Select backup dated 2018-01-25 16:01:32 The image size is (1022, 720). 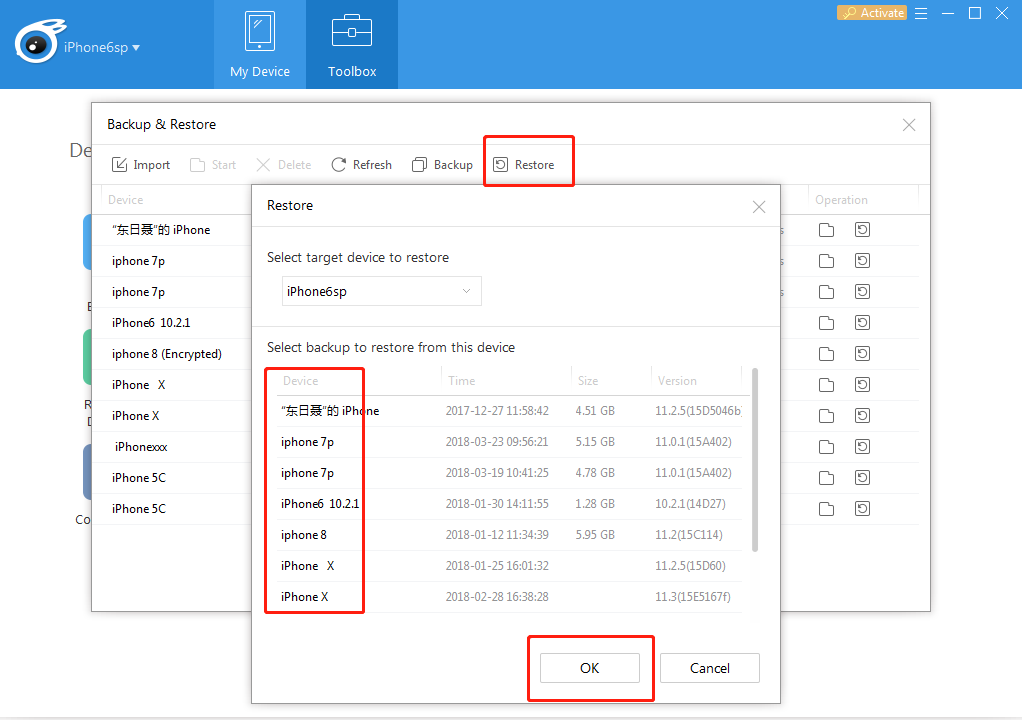(509, 566)
